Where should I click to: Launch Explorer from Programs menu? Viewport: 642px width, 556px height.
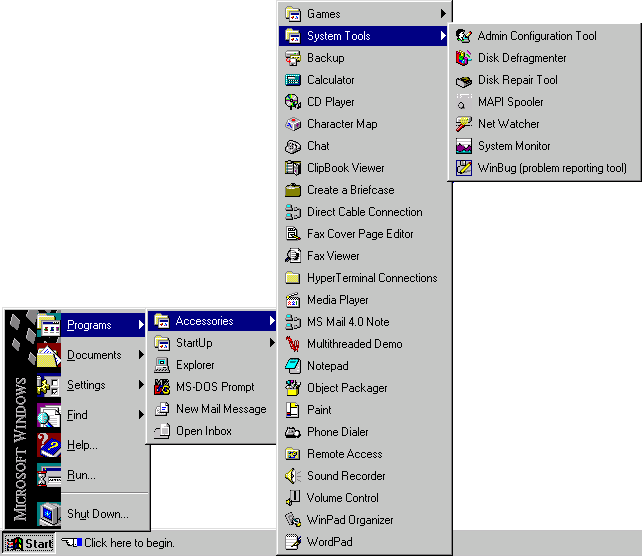212,365
